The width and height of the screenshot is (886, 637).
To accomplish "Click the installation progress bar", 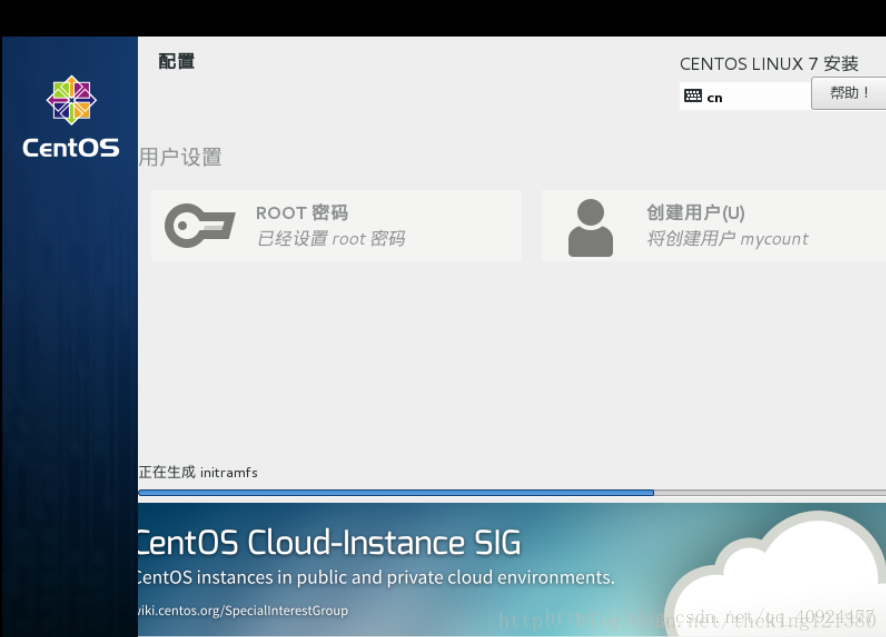I will click(512, 493).
